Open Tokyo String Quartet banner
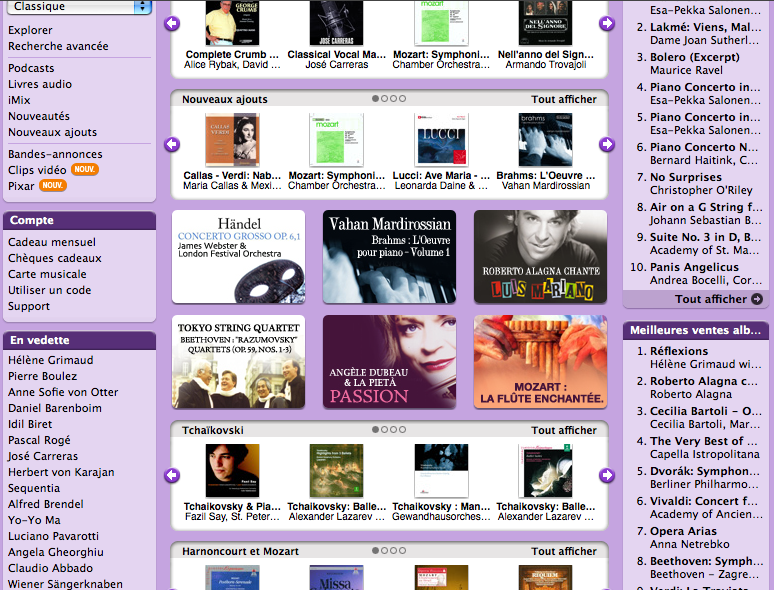Image resolution: width=774 pixels, height=590 pixels. (238, 362)
